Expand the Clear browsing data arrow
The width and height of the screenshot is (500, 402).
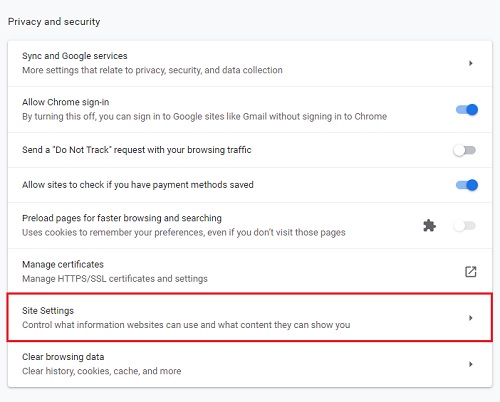click(471, 364)
